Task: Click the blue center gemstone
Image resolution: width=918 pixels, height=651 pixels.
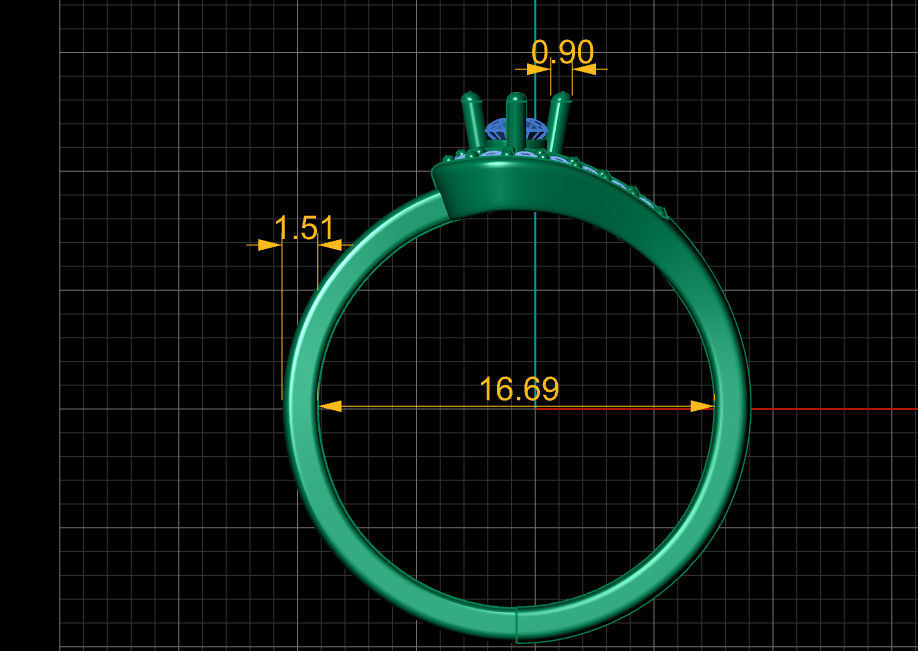Action: [516, 129]
